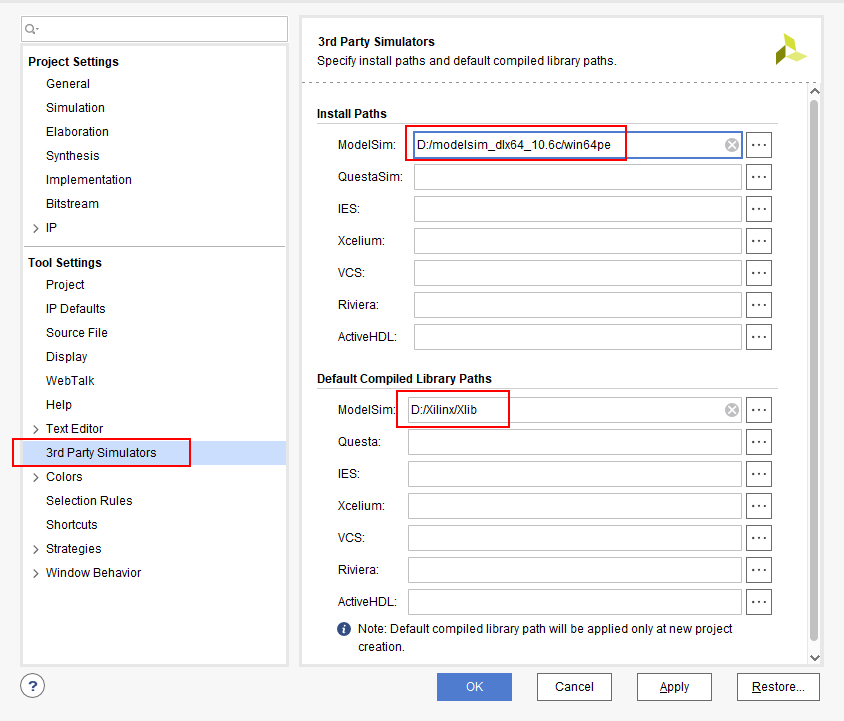Expand the Colors node

[x=36, y=478]
